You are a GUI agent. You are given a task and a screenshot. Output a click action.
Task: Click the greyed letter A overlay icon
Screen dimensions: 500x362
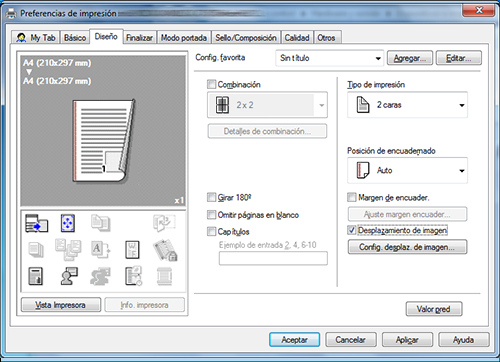101,250
